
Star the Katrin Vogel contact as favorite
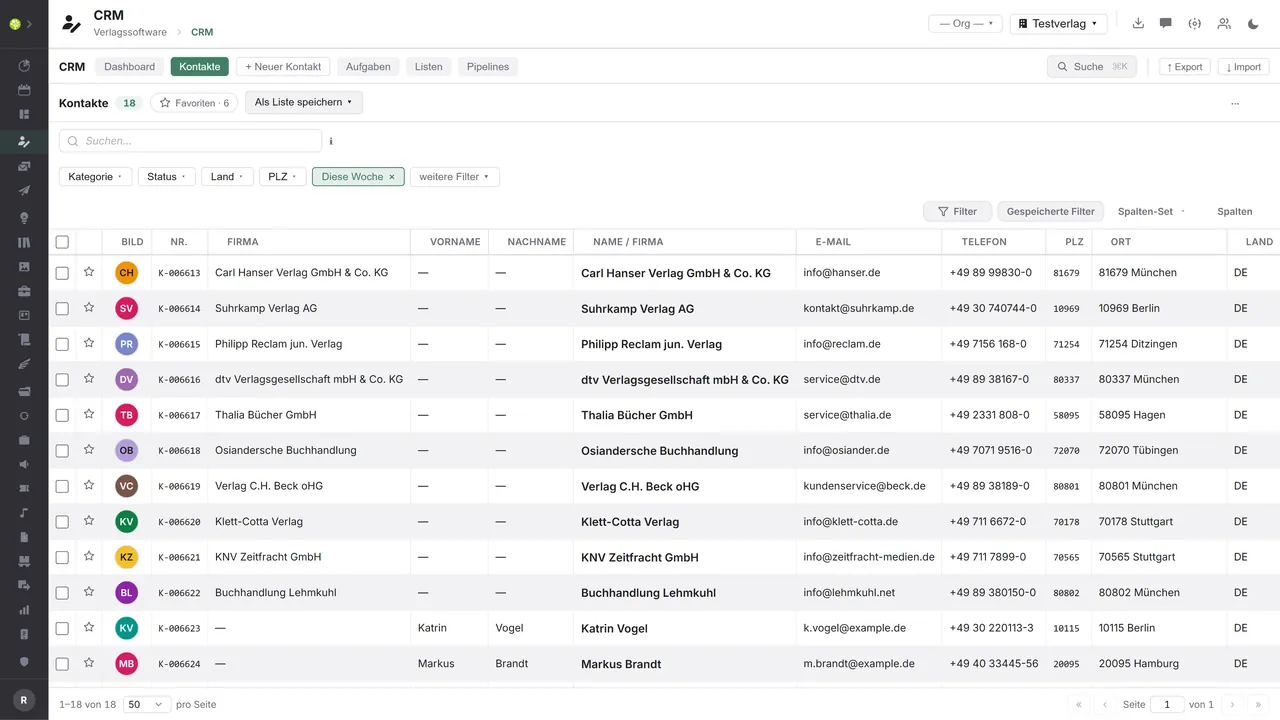pos(89,628)
